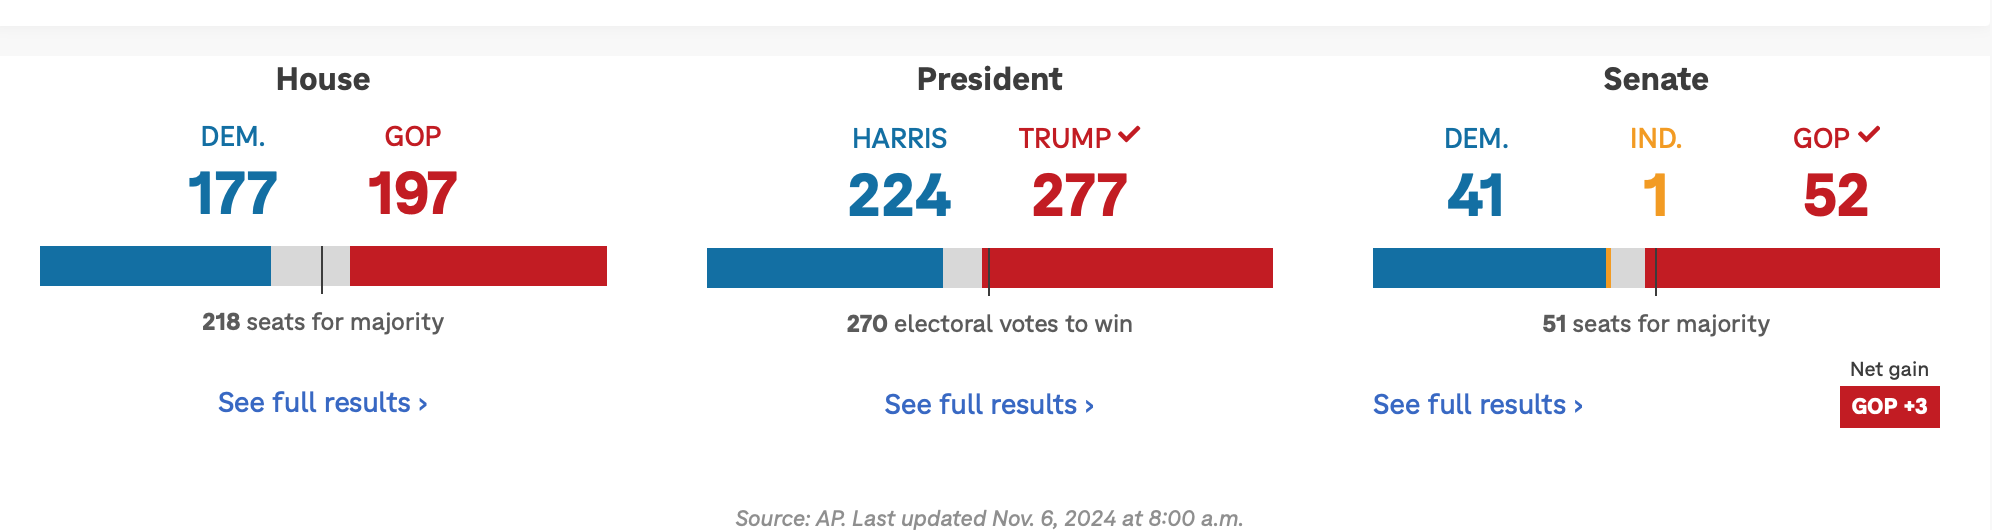The height and width of the screenshot is (530, 1992).
Task: Click the blue Democratic segment of Senate bar
Action: (1488, 268)
